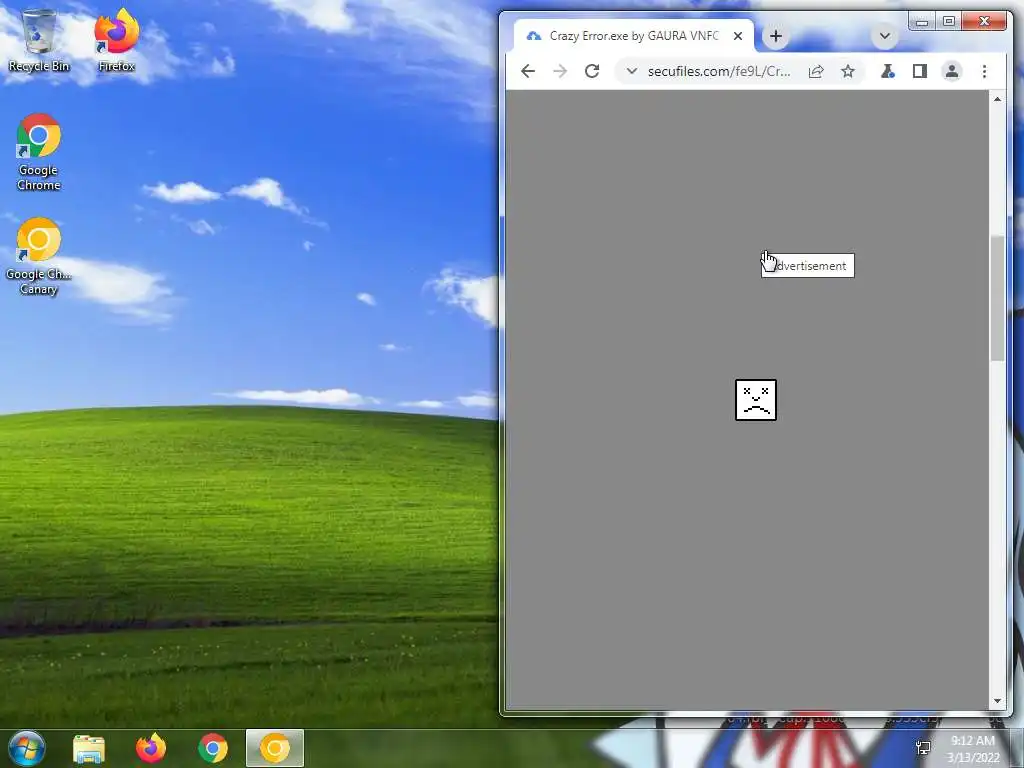This screenshot has height=768, width=1024.
Task: Open the Google Chrome Canary desktop shortcut
Action: pyautogui.click(x=39, y=257)
